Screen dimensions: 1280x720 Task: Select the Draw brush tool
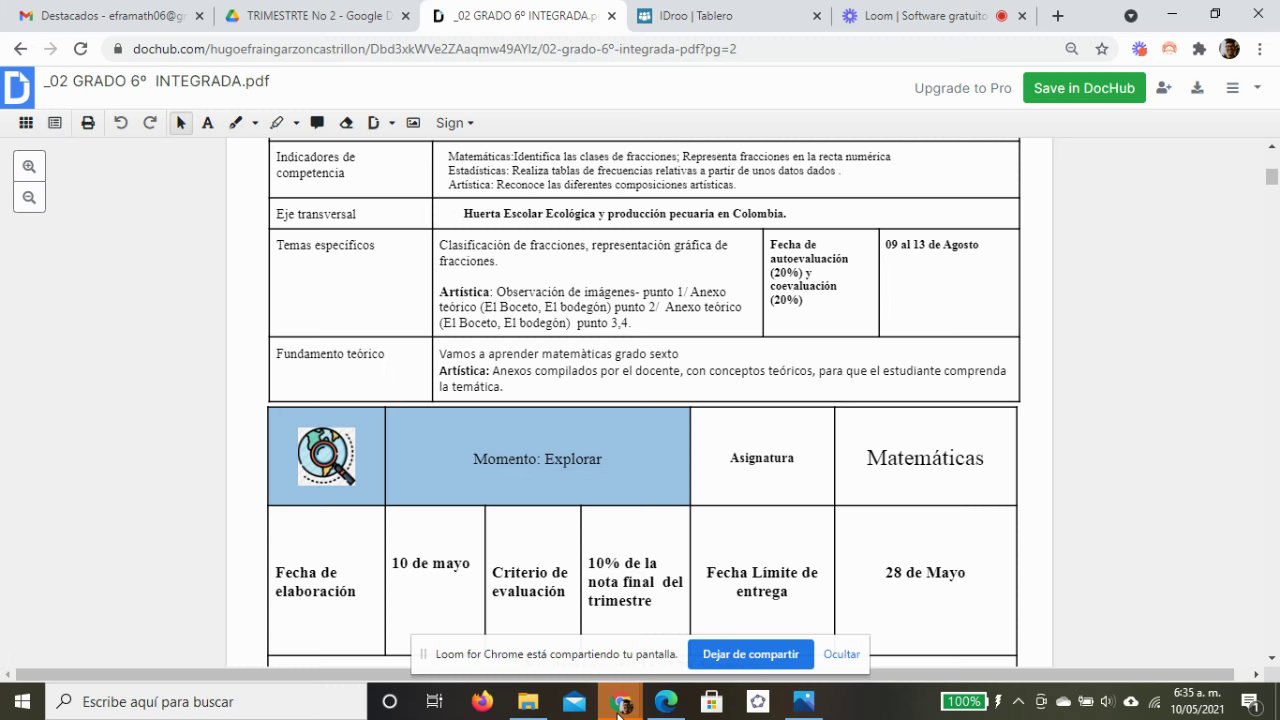[236, 123]
